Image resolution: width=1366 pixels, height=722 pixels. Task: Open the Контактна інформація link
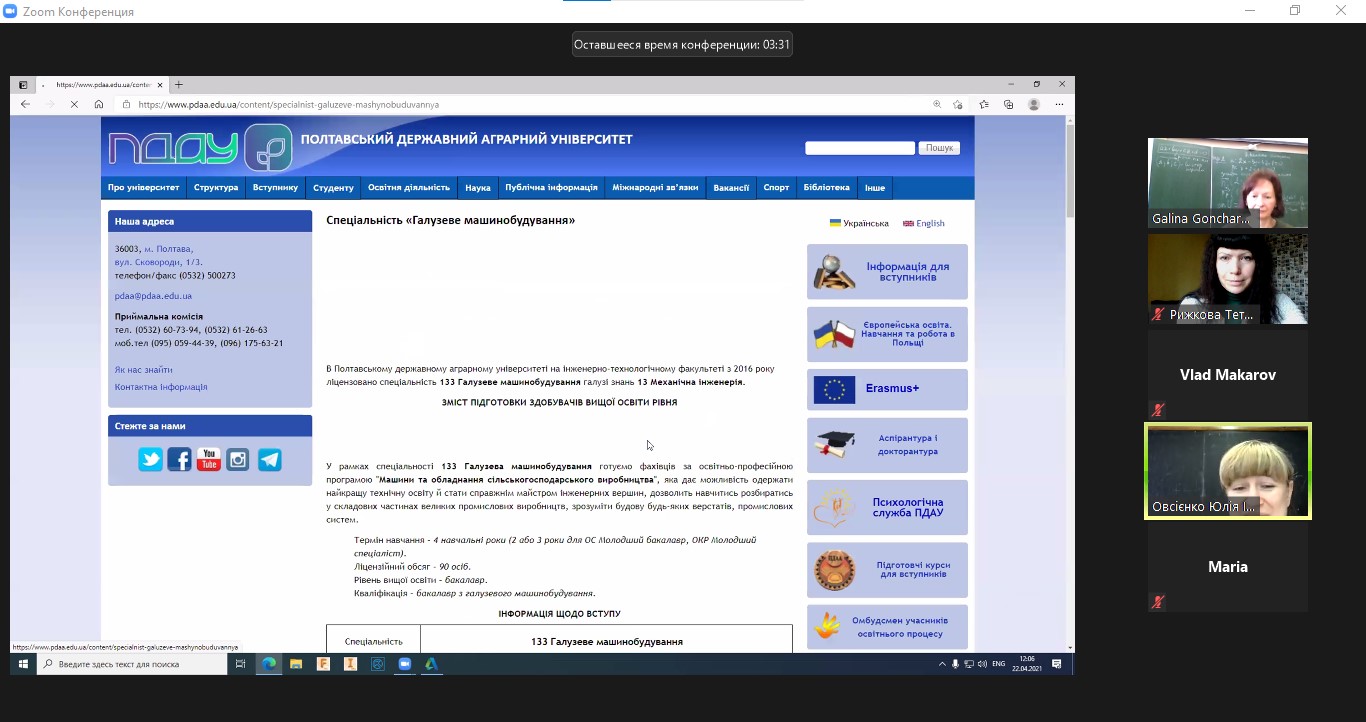(x=161, y=387)
